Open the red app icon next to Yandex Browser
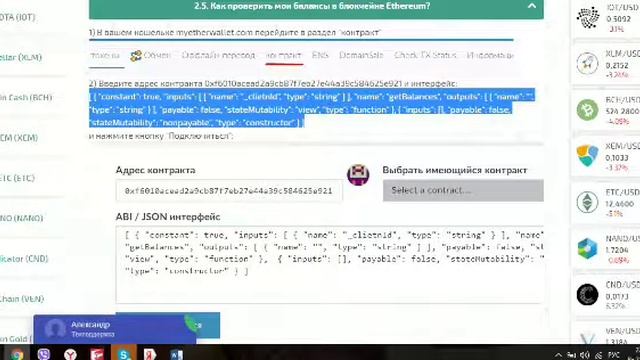This screenshot has width=640, height=360. pyautogui.click(x=97, y=354)
